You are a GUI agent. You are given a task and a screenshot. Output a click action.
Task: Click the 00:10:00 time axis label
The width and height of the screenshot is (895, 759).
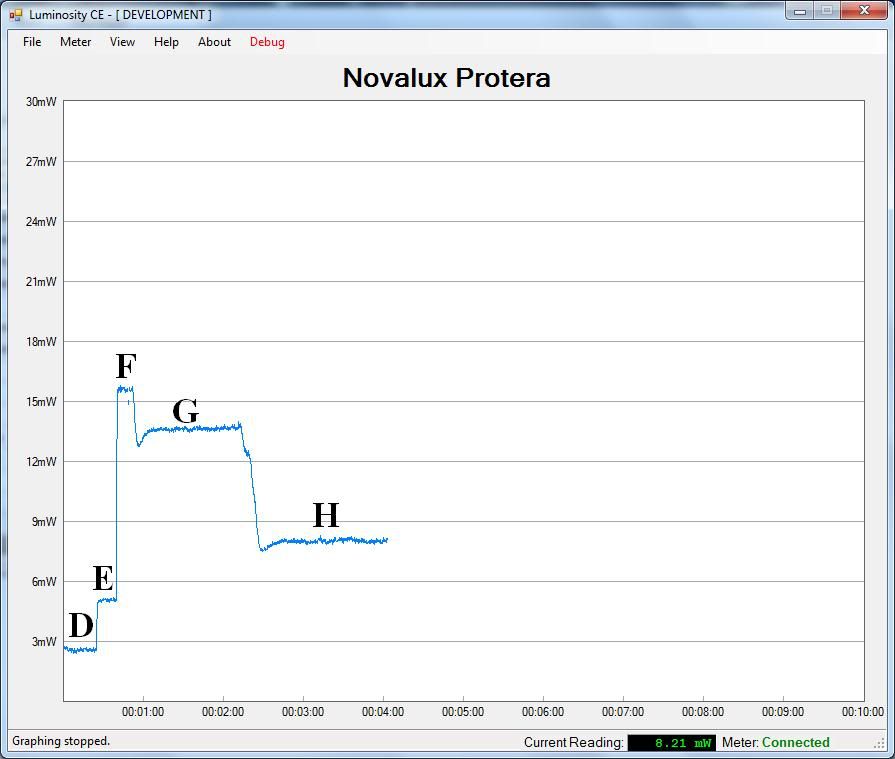point(863,712)
